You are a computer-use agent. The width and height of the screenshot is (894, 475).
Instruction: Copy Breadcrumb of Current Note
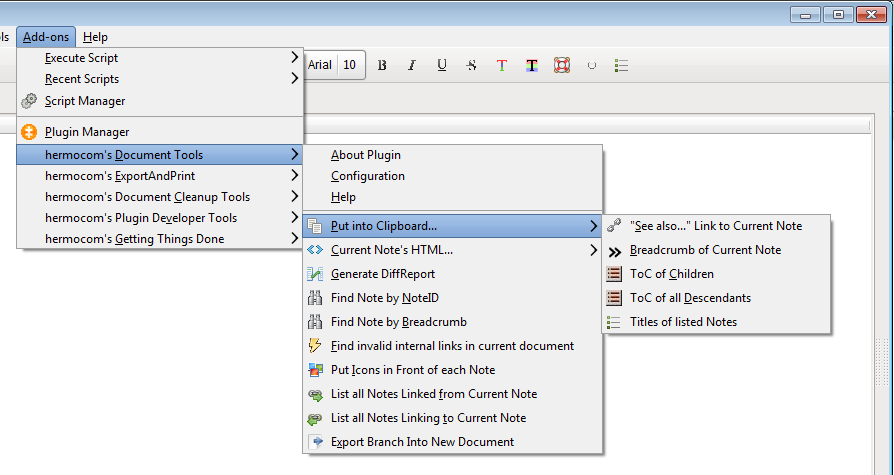pyautogui.click(x=705, y=250)
